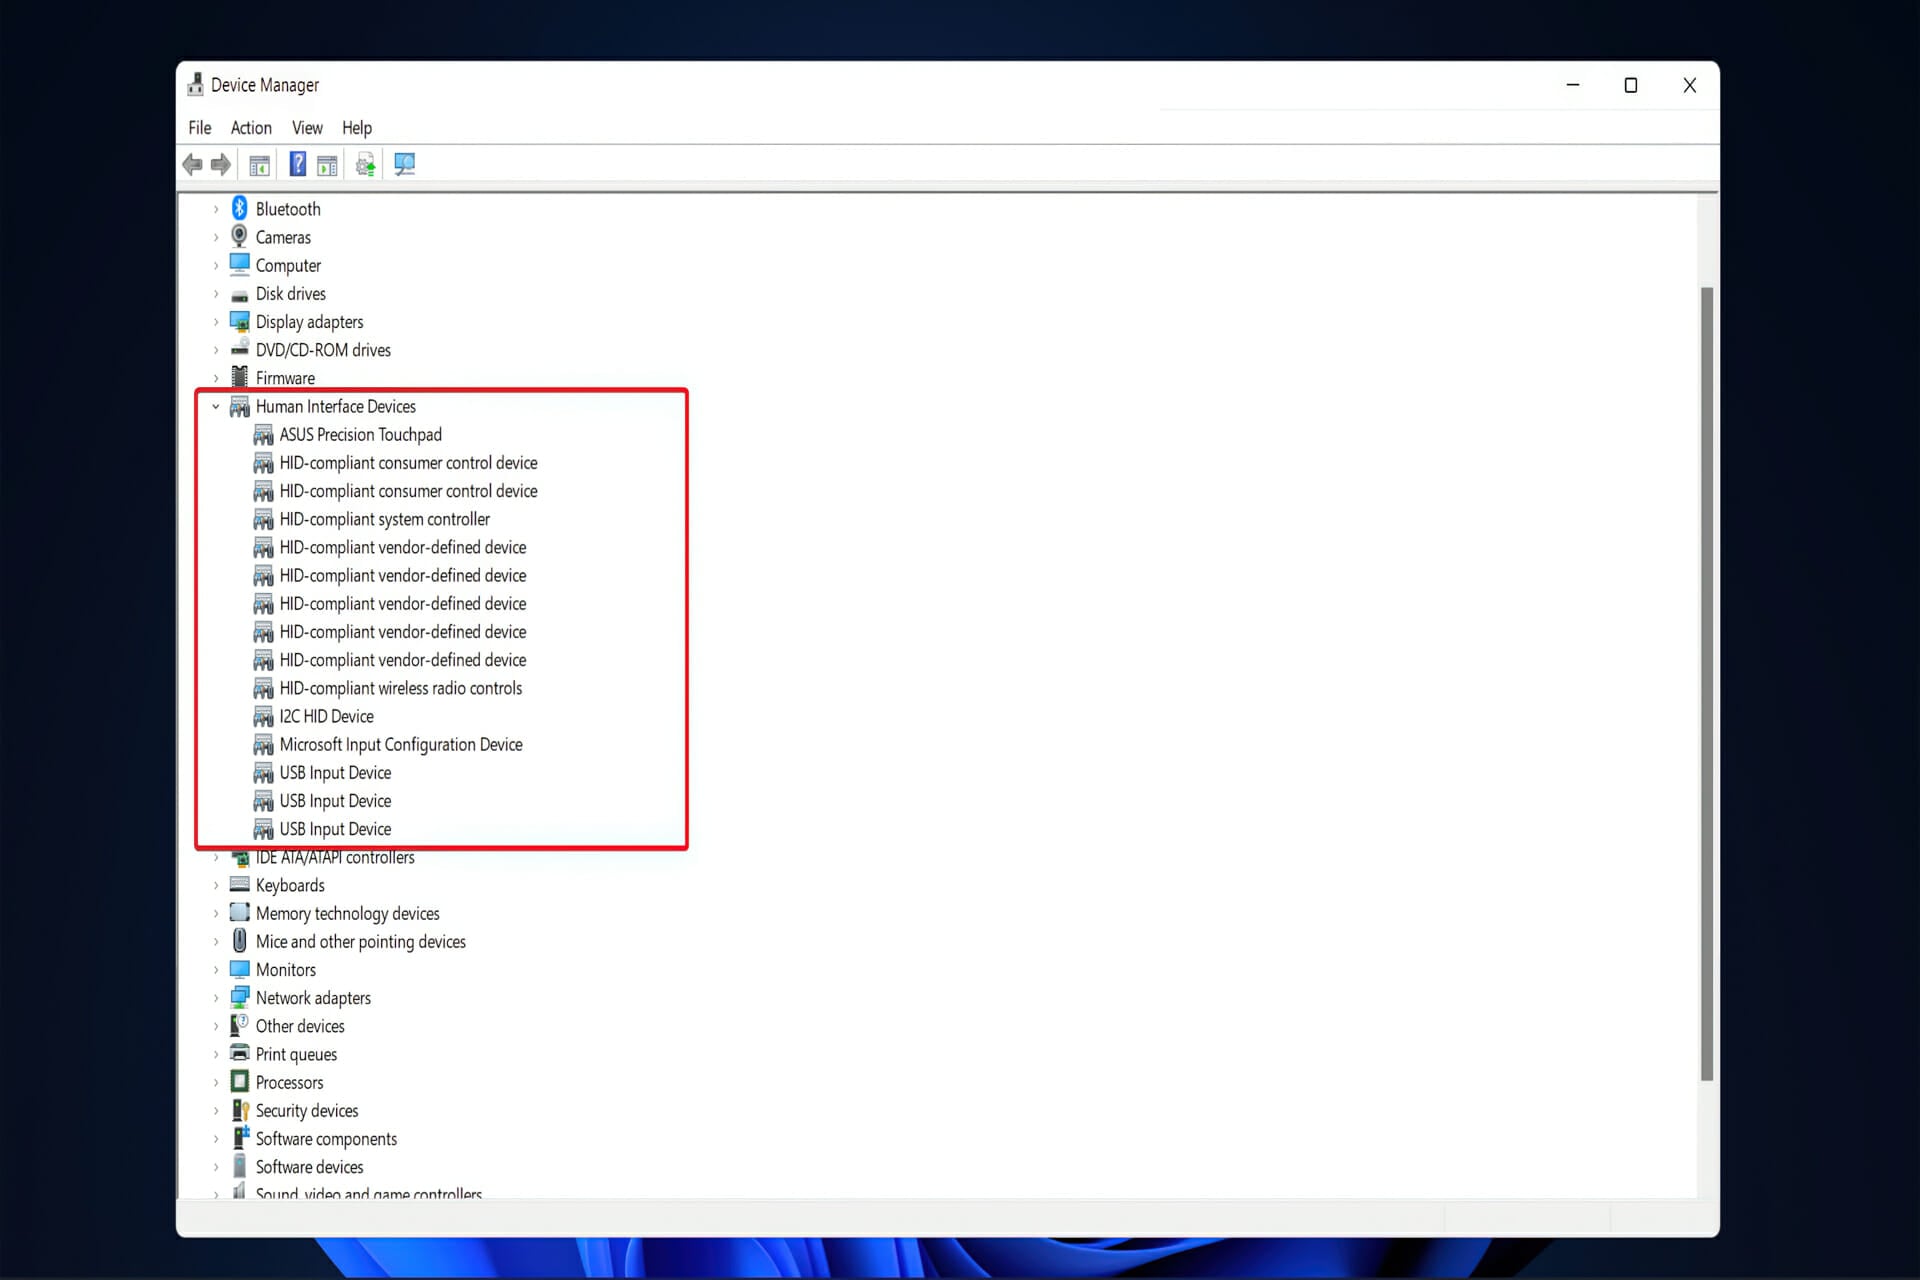This screenshot has width=1920, height=1280.
Task: Select the I2C HID Device entry
Action: point(326,716)
